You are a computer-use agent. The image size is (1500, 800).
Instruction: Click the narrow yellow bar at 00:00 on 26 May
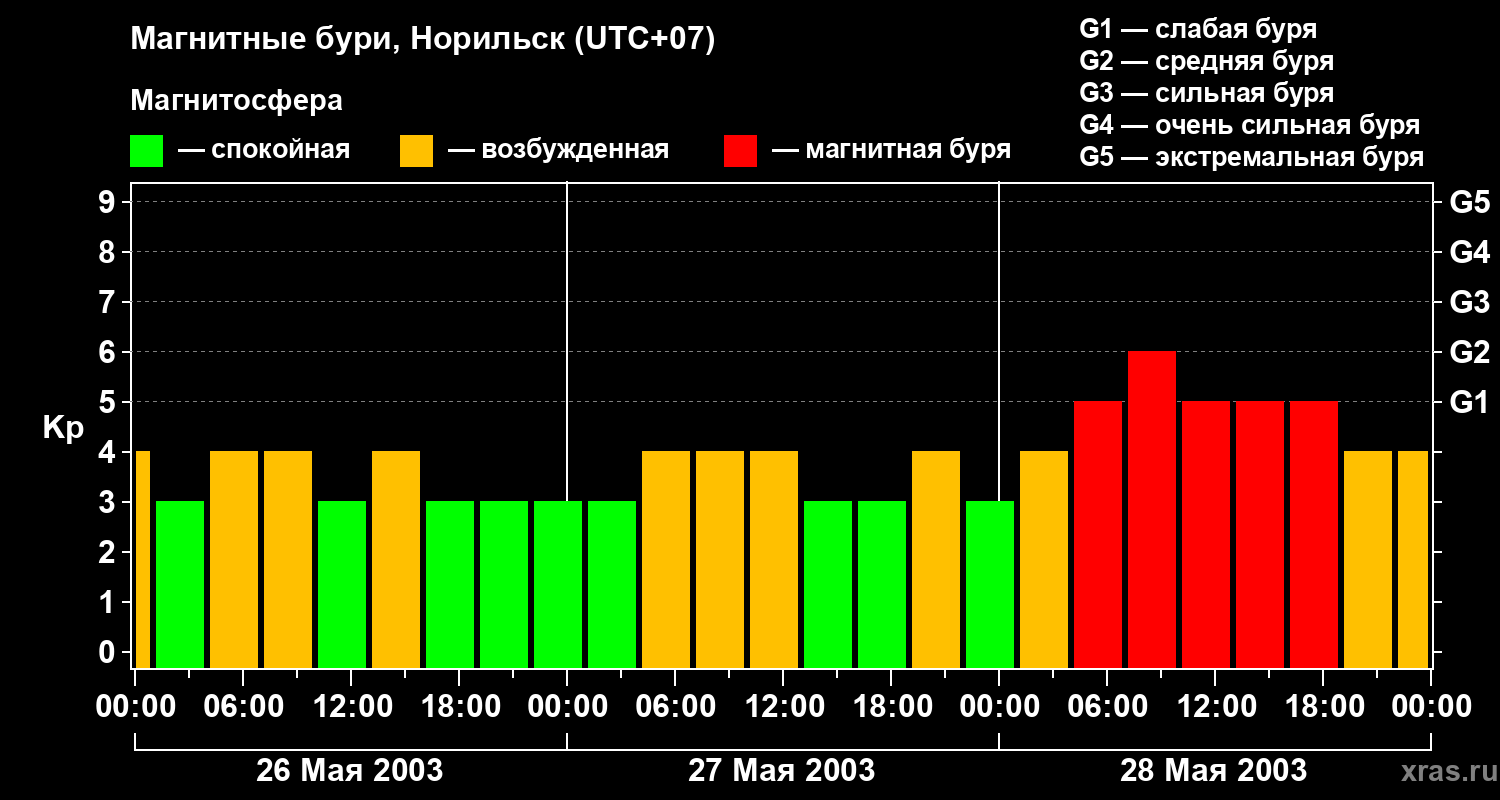[142, 560]
